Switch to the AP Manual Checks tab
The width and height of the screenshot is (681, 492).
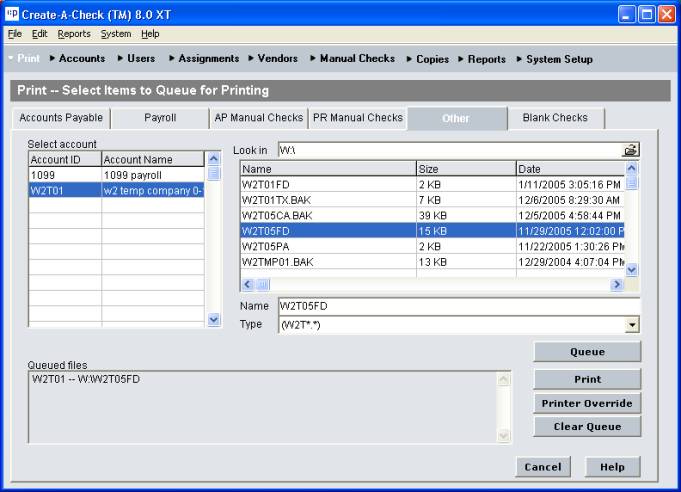click(259, 118)
